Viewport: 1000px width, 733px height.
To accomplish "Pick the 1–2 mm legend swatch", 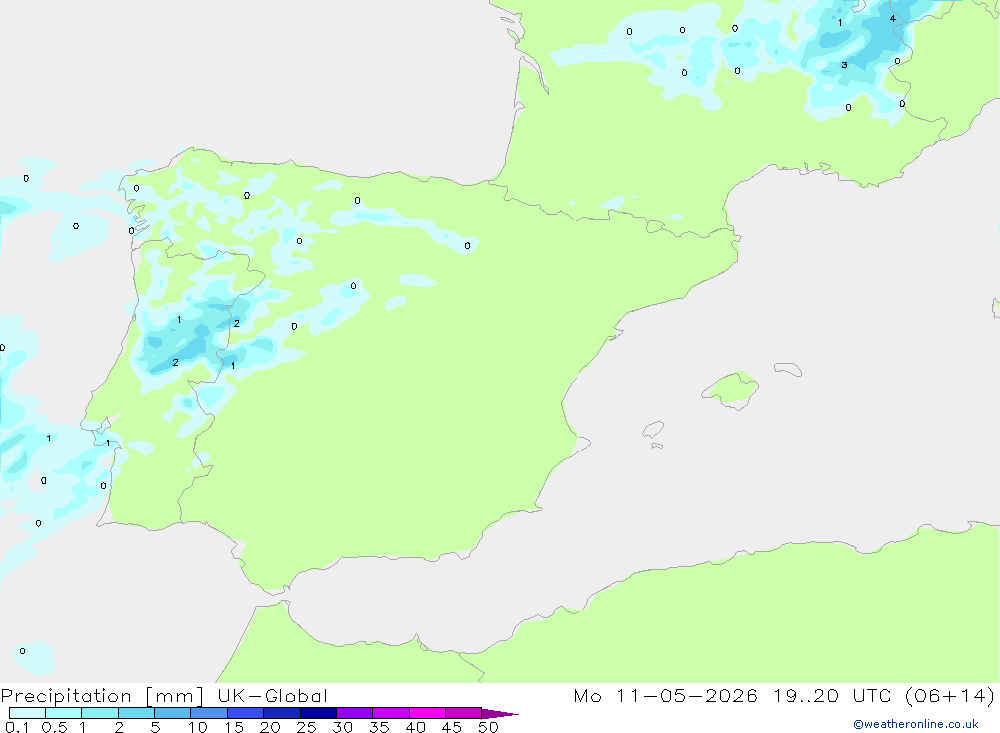I will point(99,713).
